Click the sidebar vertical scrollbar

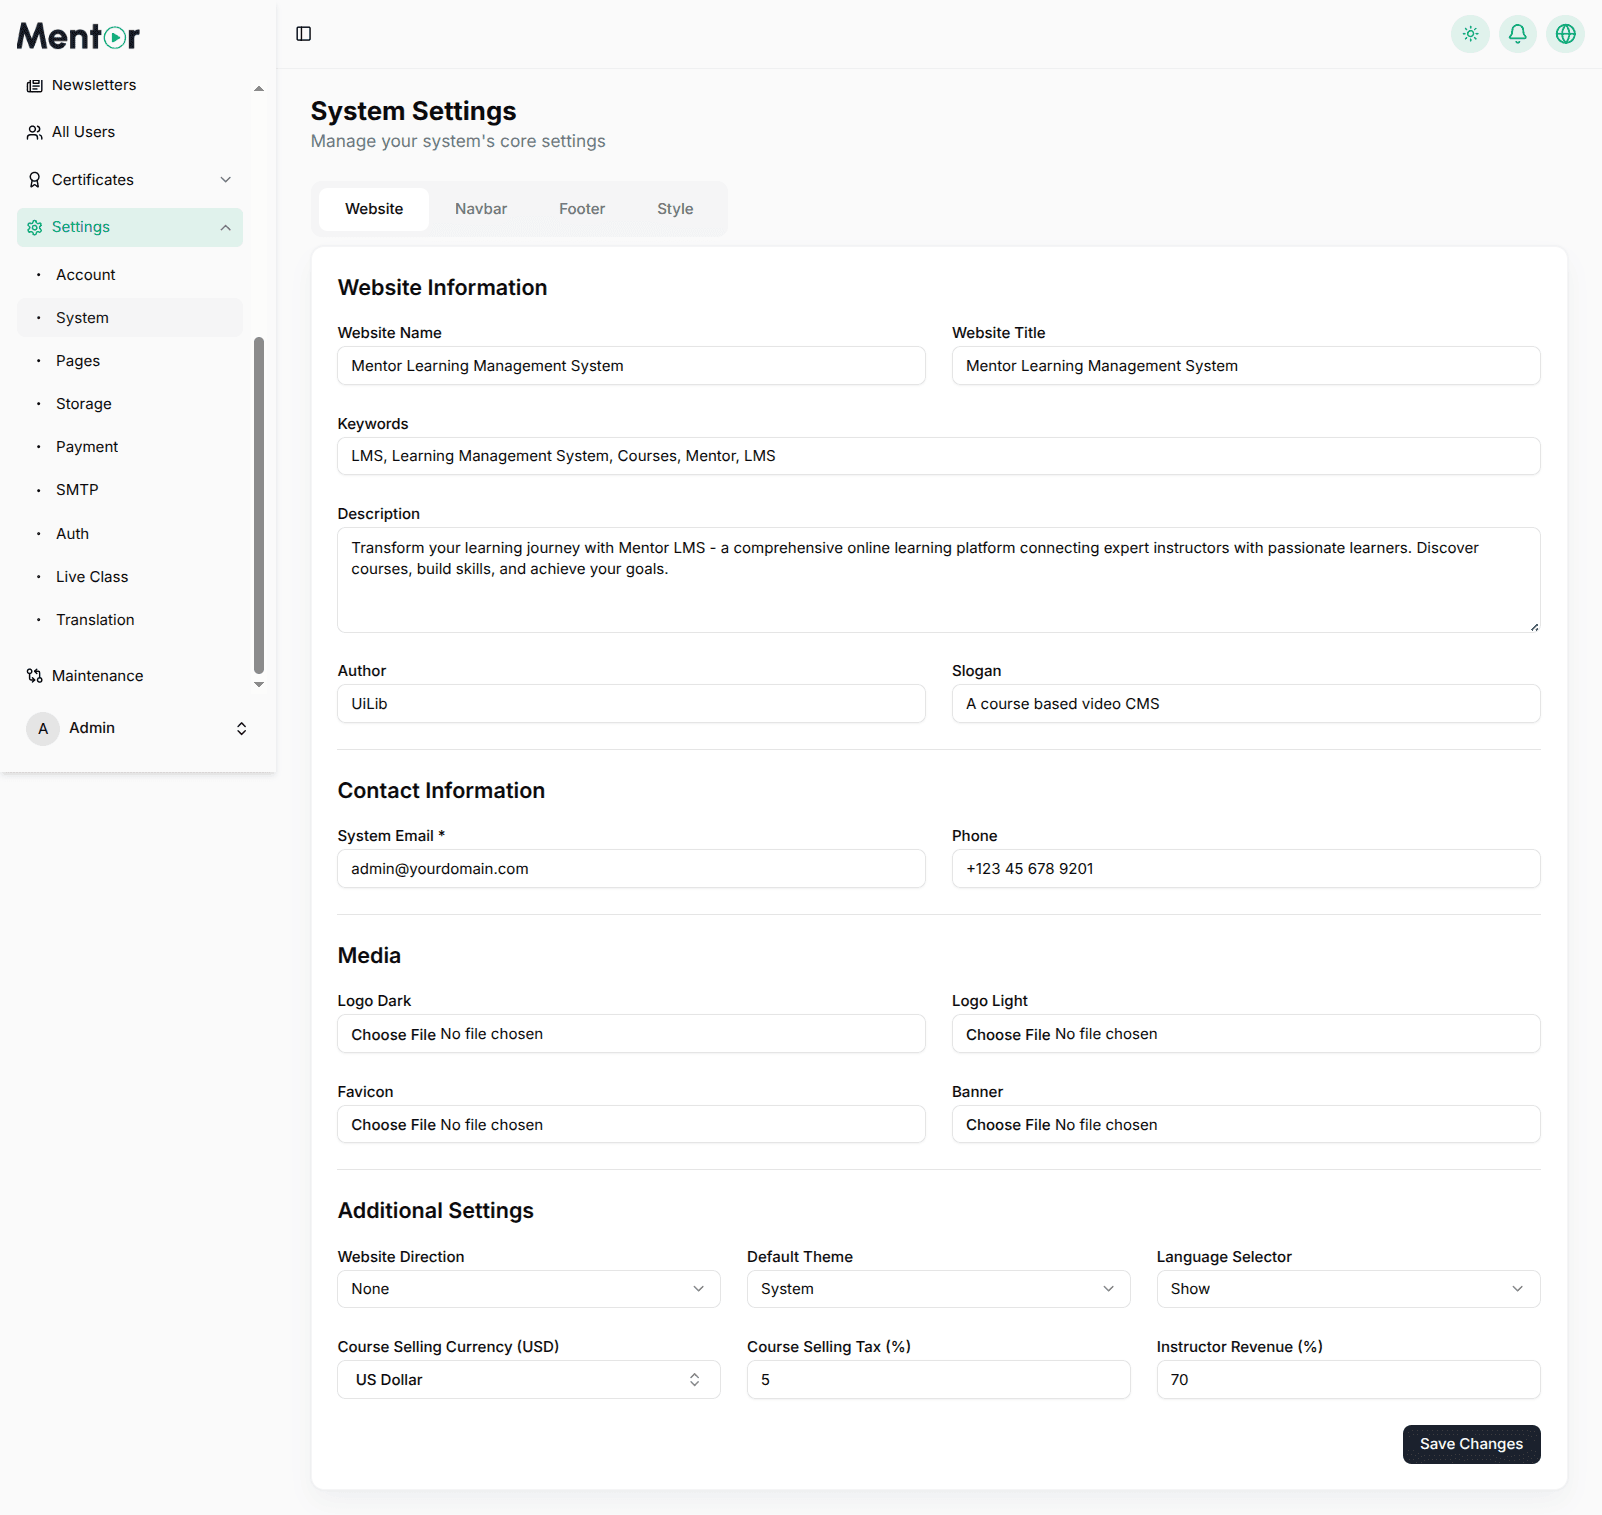(259, 505)
